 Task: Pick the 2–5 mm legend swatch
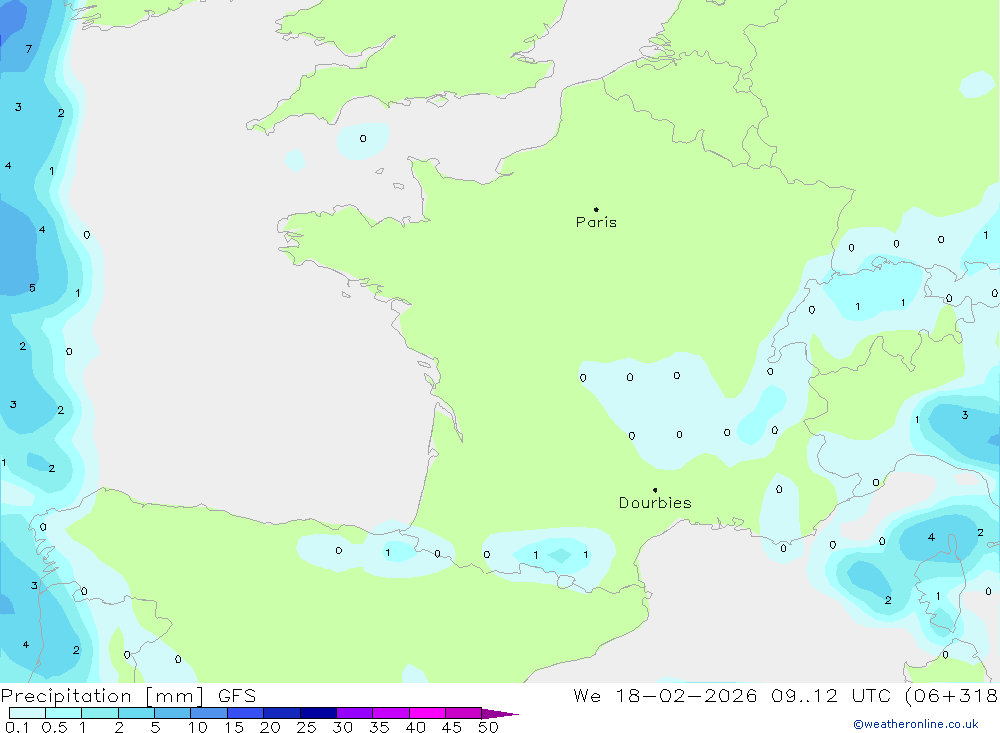136,713
